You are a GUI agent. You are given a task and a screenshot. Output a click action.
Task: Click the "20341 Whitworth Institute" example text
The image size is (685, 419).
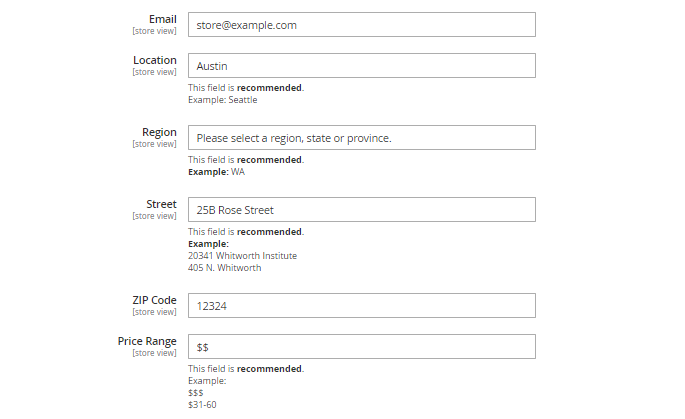pyautogui.click(x=242, y=256)
